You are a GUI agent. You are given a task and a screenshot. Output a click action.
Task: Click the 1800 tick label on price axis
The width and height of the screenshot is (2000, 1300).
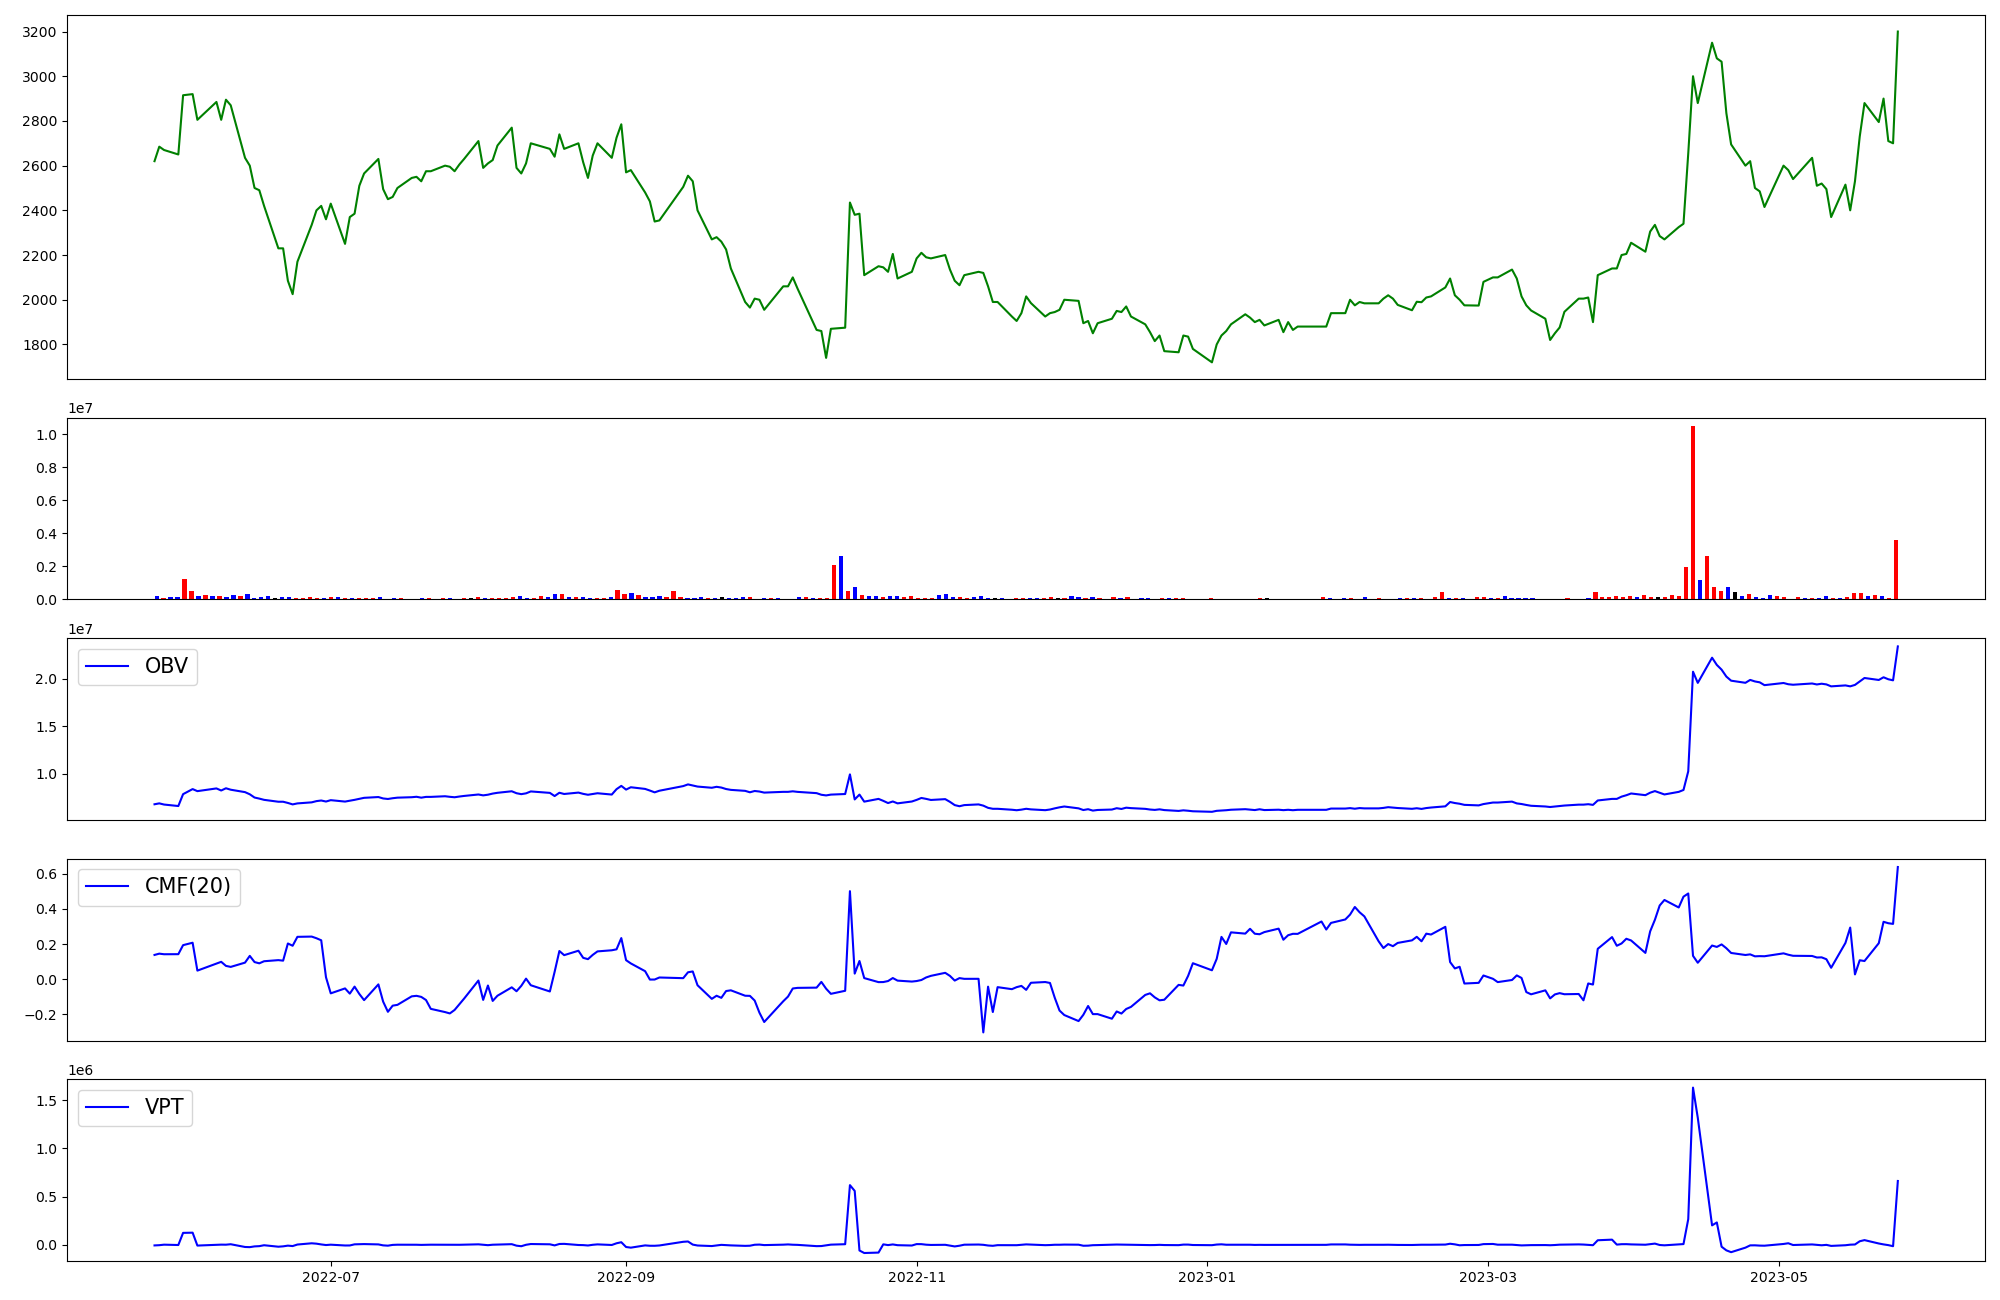click(38, 345)
